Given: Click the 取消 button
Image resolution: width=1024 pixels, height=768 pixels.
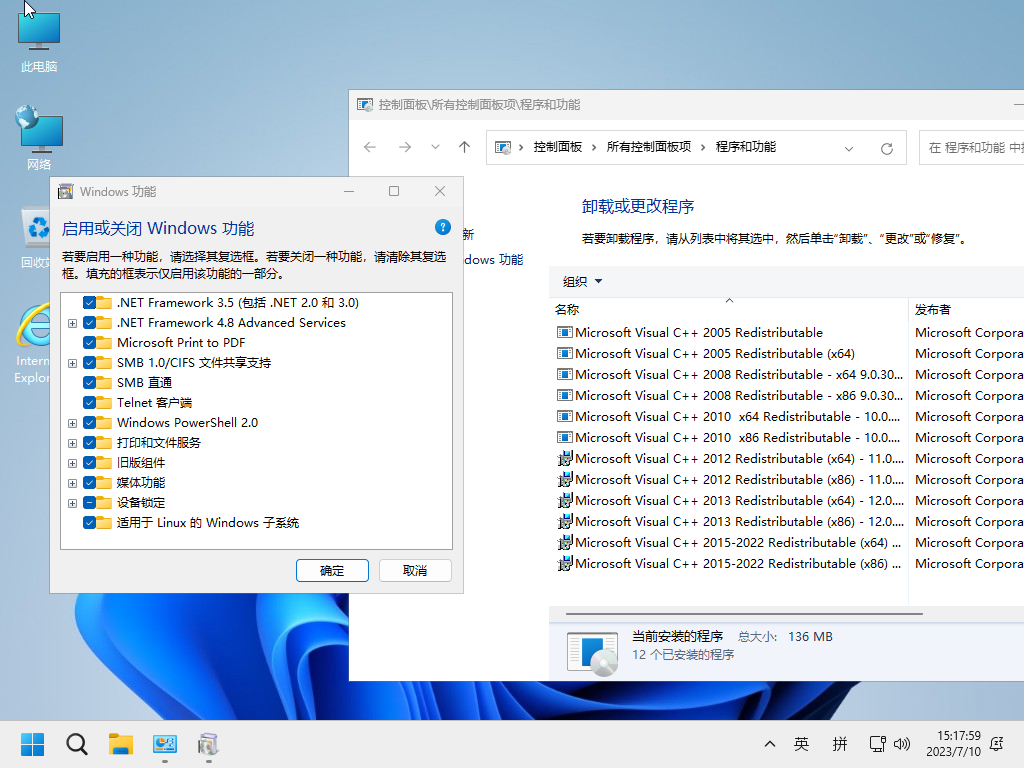Looking at the screenshot, I should pyautogui.click(x=415, y=570).
